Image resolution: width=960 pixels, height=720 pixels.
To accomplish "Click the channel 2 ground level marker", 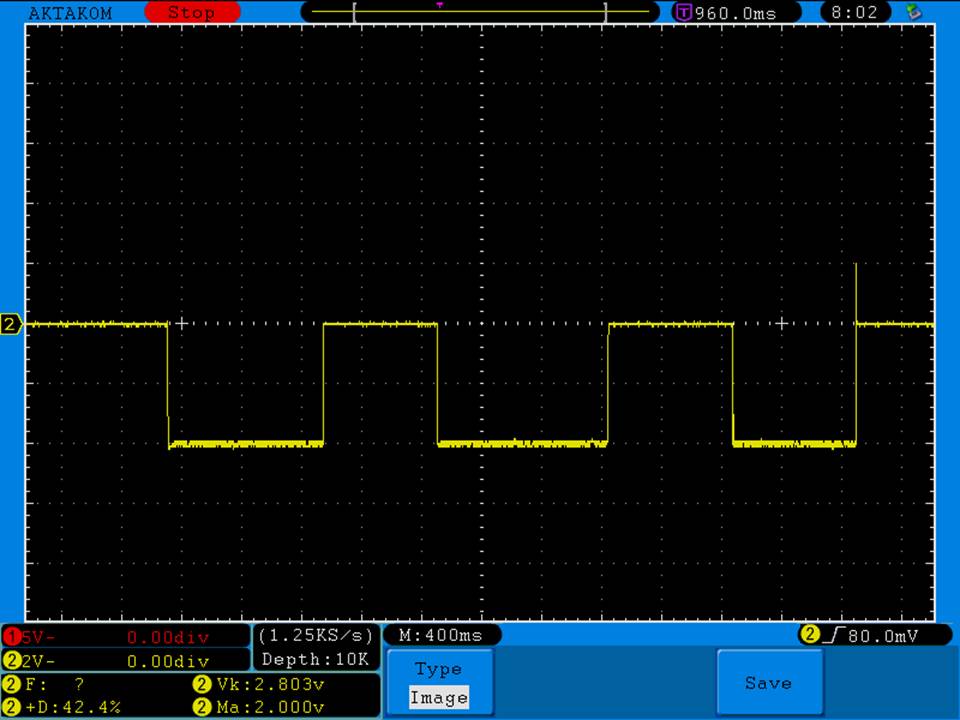I will click(x=11, y=324).
